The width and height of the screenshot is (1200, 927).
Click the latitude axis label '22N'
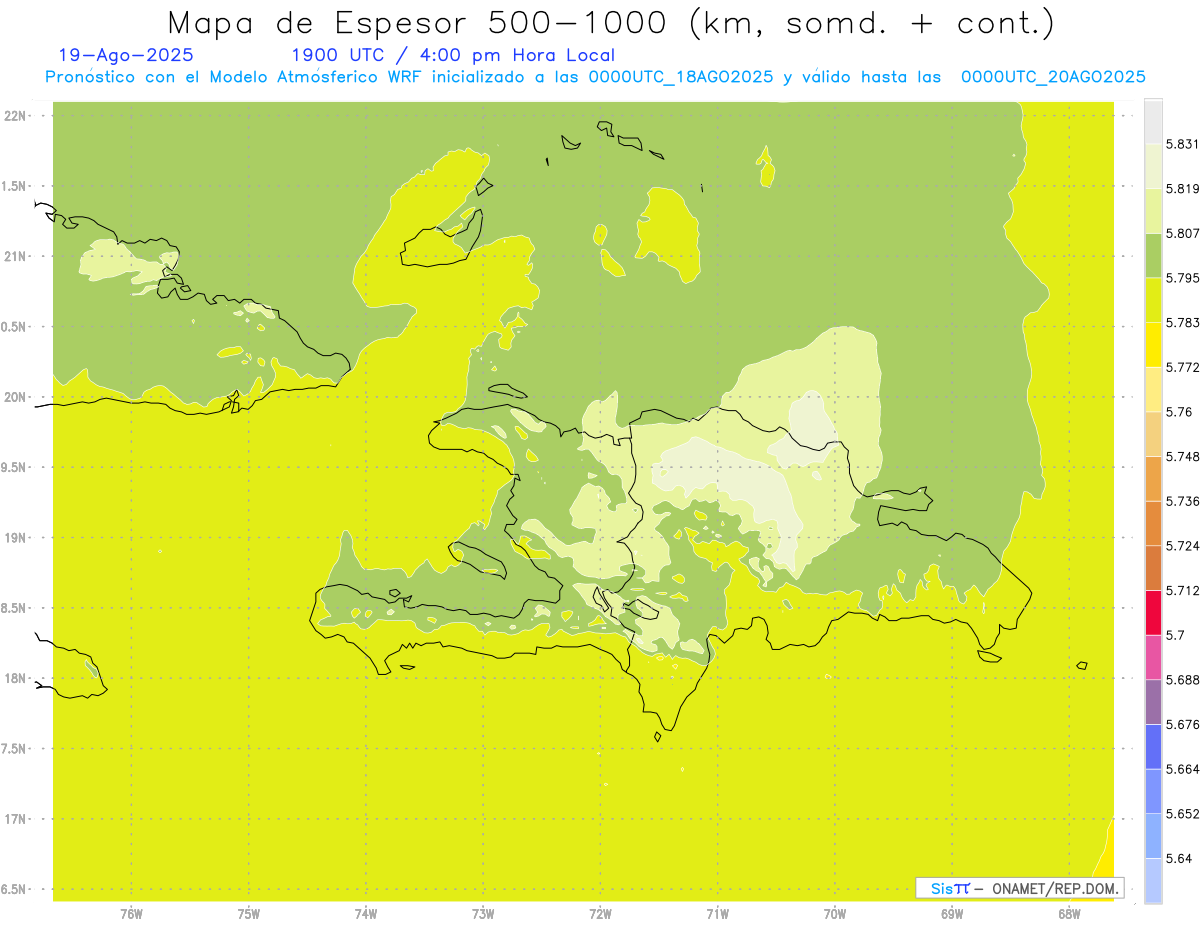tap(15, 116)
